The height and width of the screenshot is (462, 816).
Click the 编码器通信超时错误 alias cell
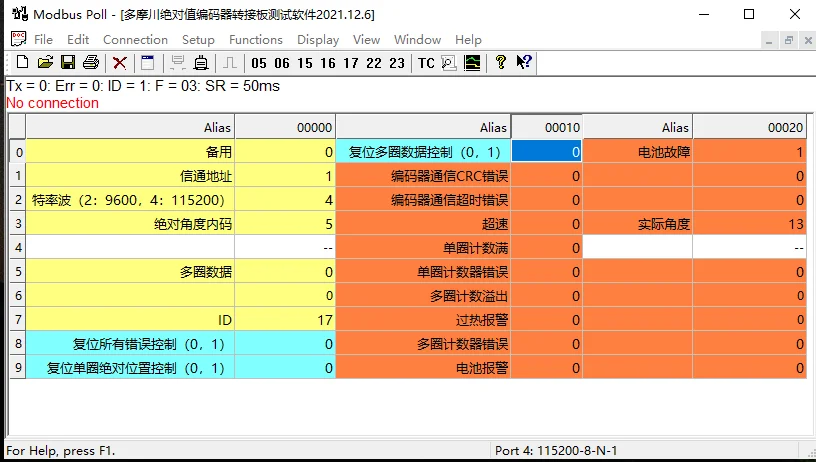tap(424, 200)
